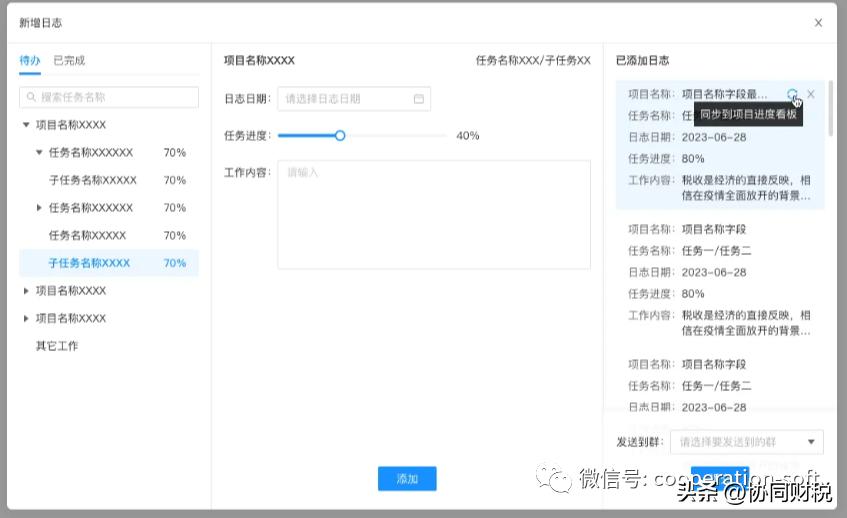This screenshot has width=847, height=518.
Task: Select the second added log entry 任务一/任务二
Action: (720, 280)
